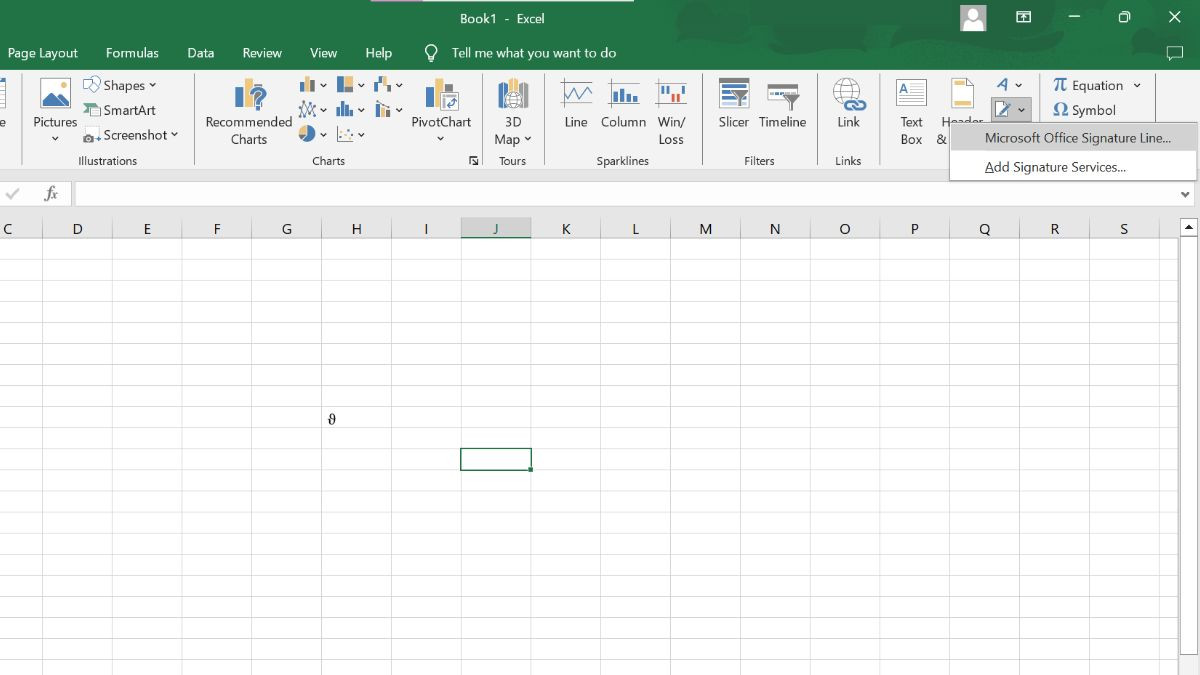This screenshot has width=1200, height=675.
Task: Insert a Win/Loss sparkline
Action: (x=671, y=112)
